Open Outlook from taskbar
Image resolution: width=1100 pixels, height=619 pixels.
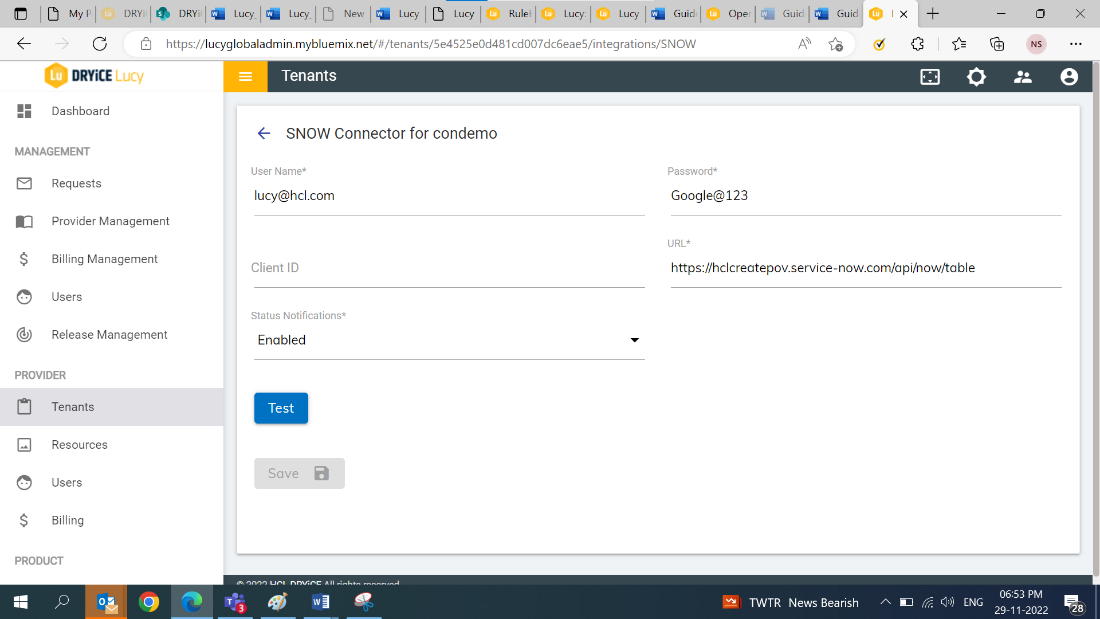tap(106, 602)
